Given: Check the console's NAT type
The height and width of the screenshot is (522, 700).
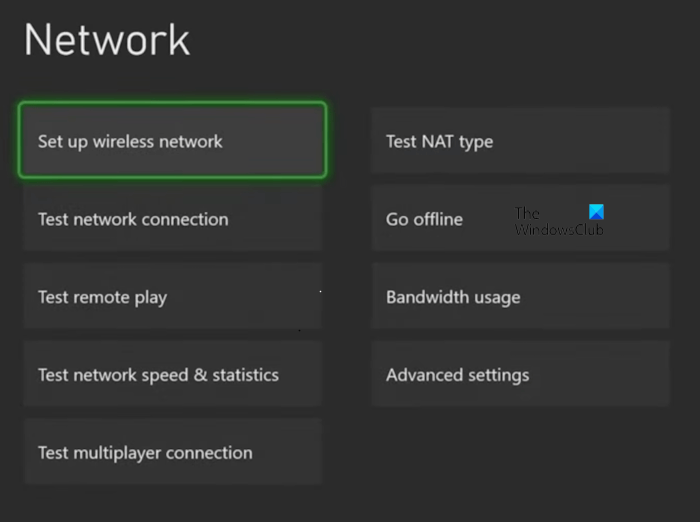Looking at the screenshot, I should tap(520, 141).
